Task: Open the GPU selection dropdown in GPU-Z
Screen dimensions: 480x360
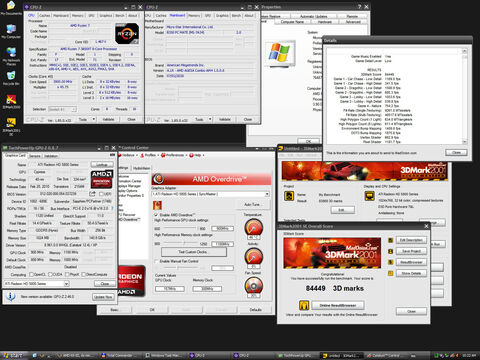Action: pyautogui.click(x=66, y=284)
